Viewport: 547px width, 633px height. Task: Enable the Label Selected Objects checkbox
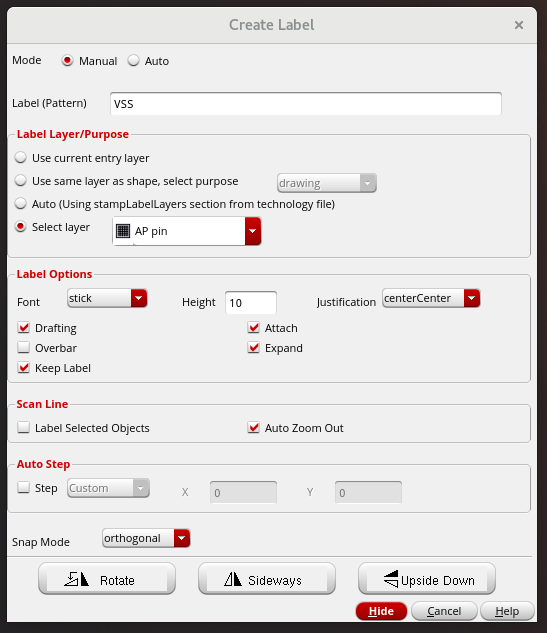click(24, 427)
